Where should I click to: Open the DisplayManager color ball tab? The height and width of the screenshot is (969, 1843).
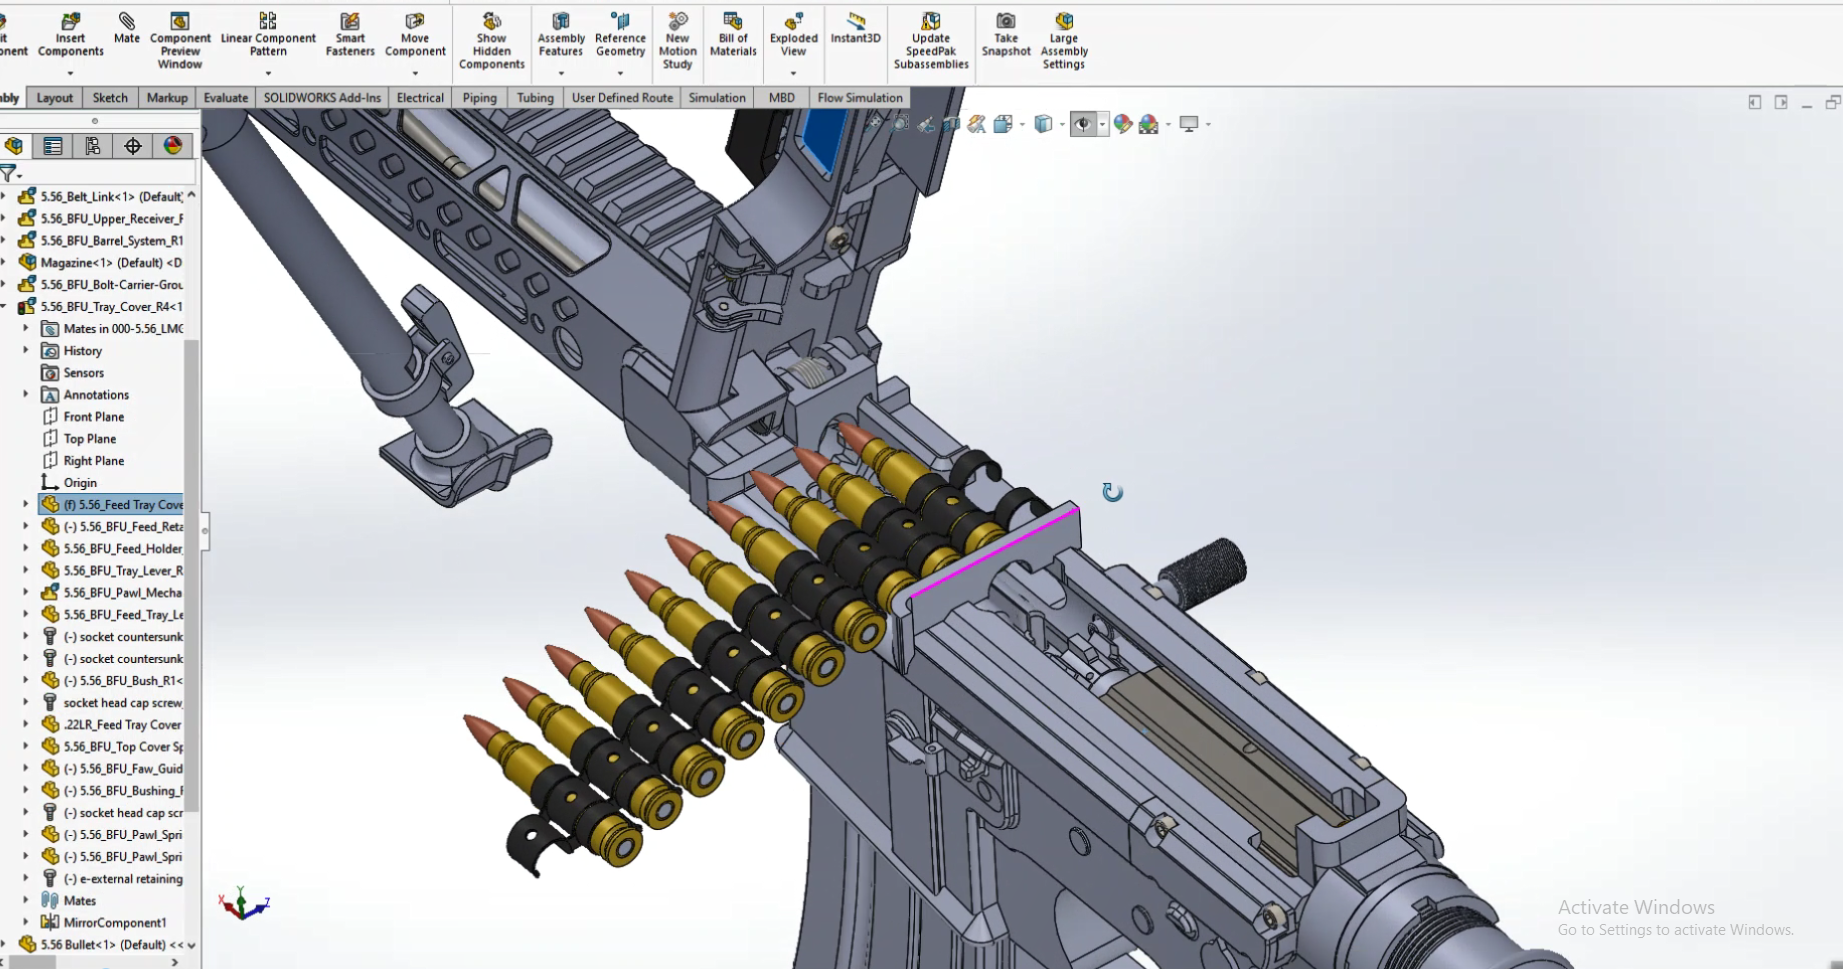(x=173, y=146)
